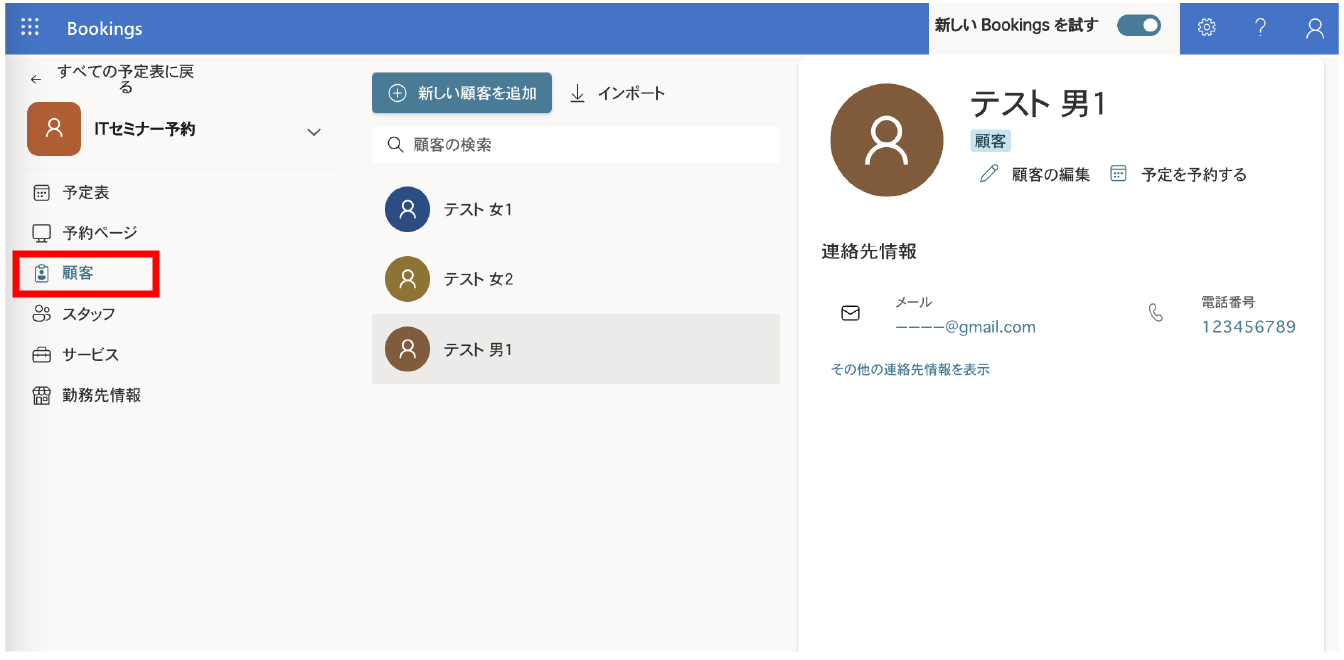This screenshot has height=660, width=1344.
Task: Go back via すべての予定表に戻る
Action: (110, 79)
